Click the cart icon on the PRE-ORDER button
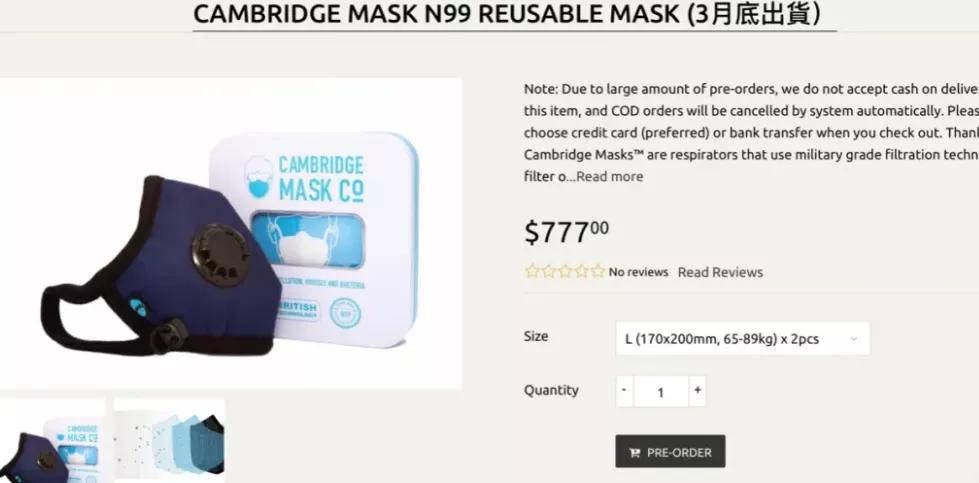The width and height of the screenshot is (979, 483). click(x=634, y=453)
